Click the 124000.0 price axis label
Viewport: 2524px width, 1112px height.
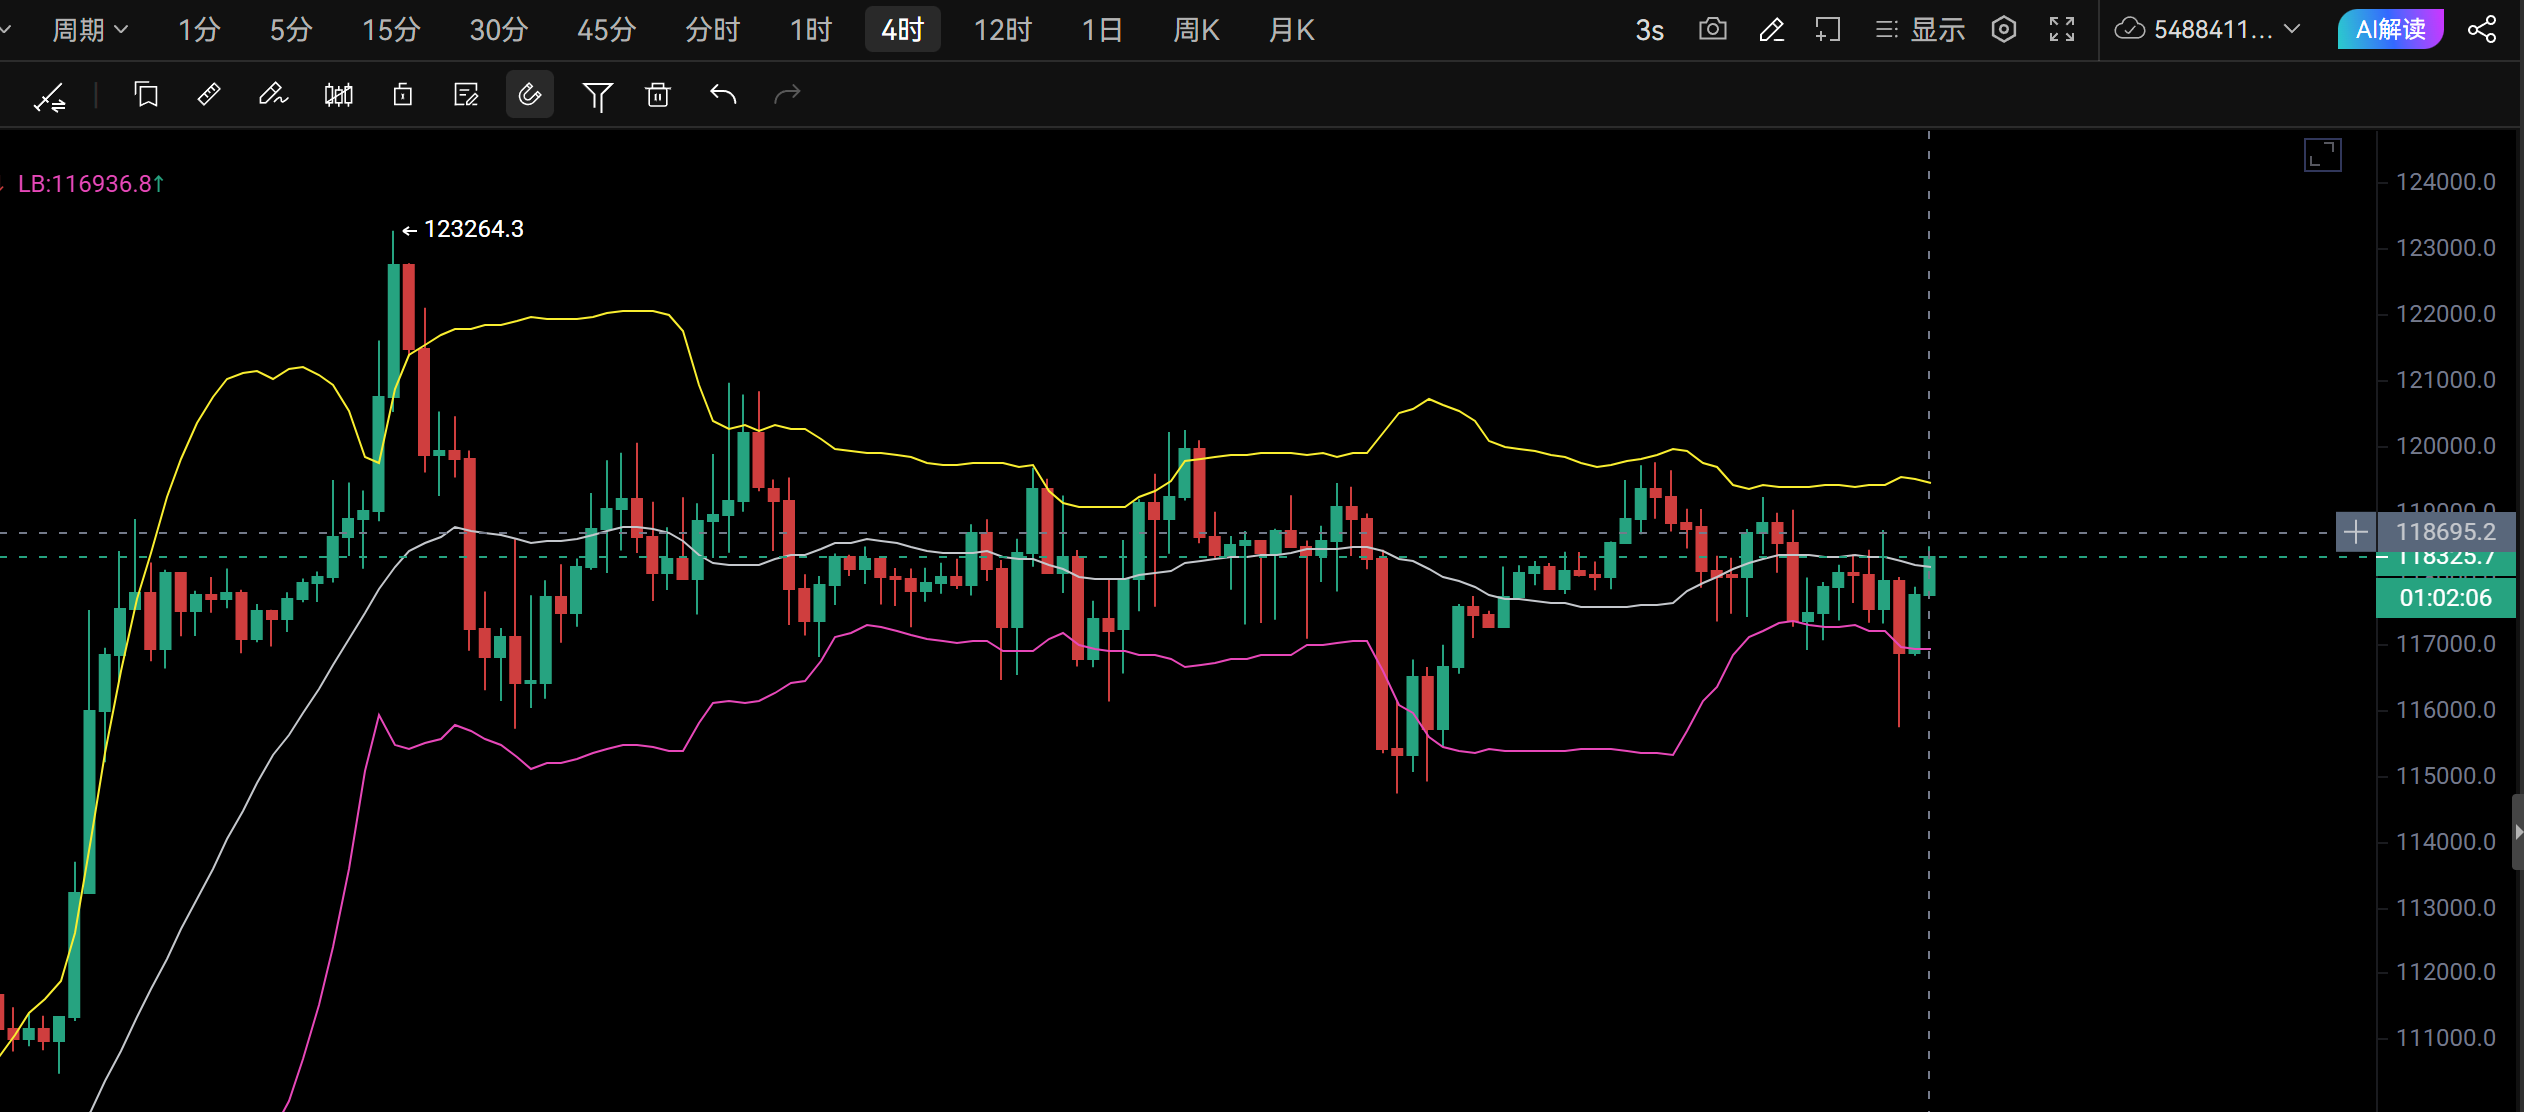point(2445,182)
